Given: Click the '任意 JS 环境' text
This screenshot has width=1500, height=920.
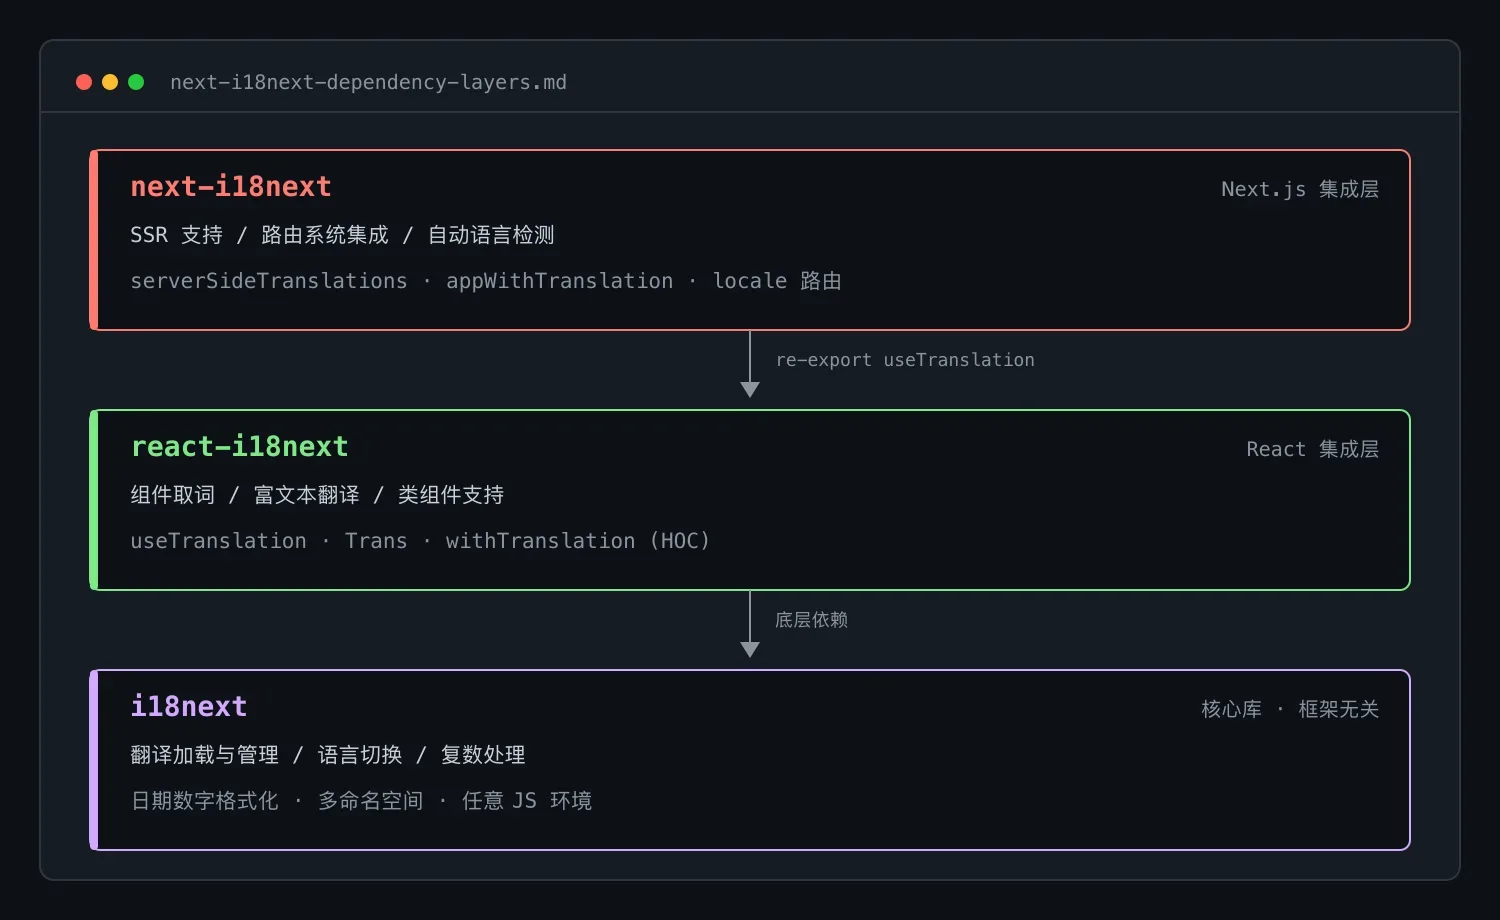Looking at the screenshot, I should coord(527,801).
